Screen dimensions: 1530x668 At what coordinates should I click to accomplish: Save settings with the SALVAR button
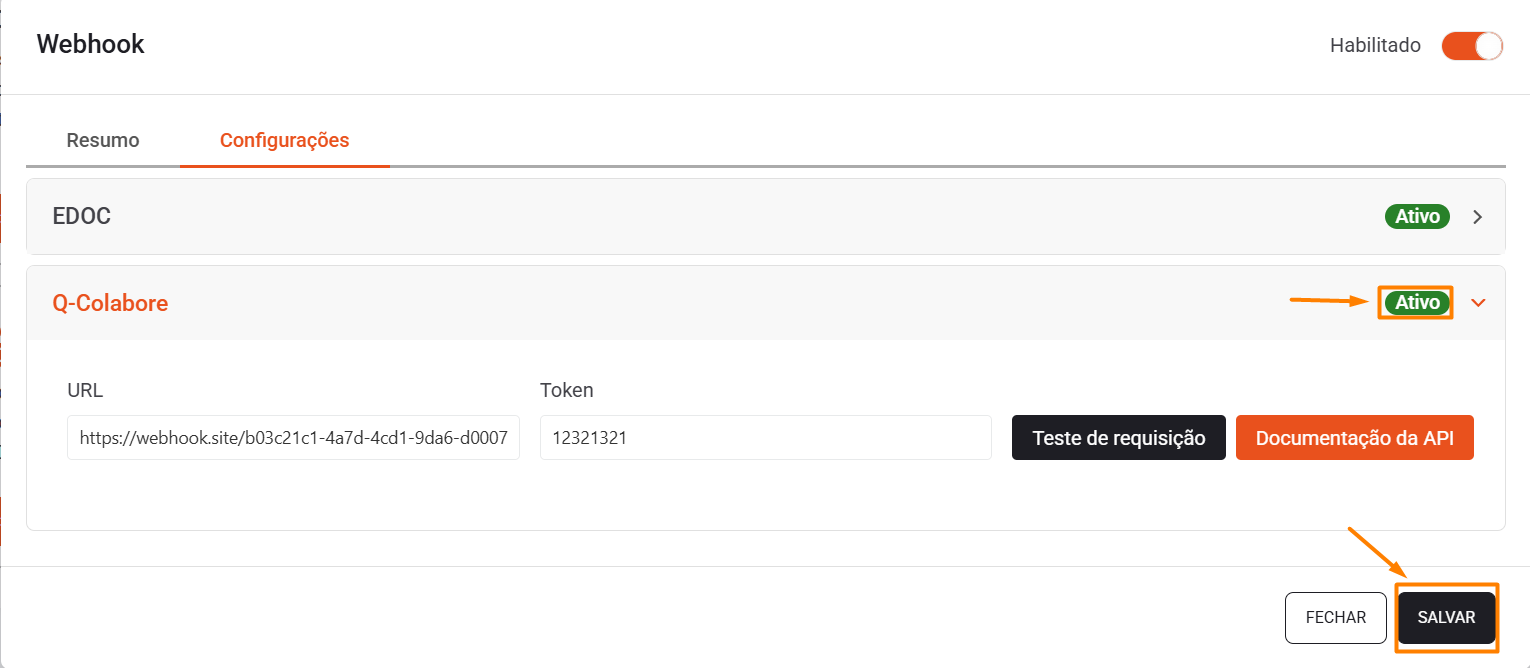pyautogui.click(x=1446, y=618)
